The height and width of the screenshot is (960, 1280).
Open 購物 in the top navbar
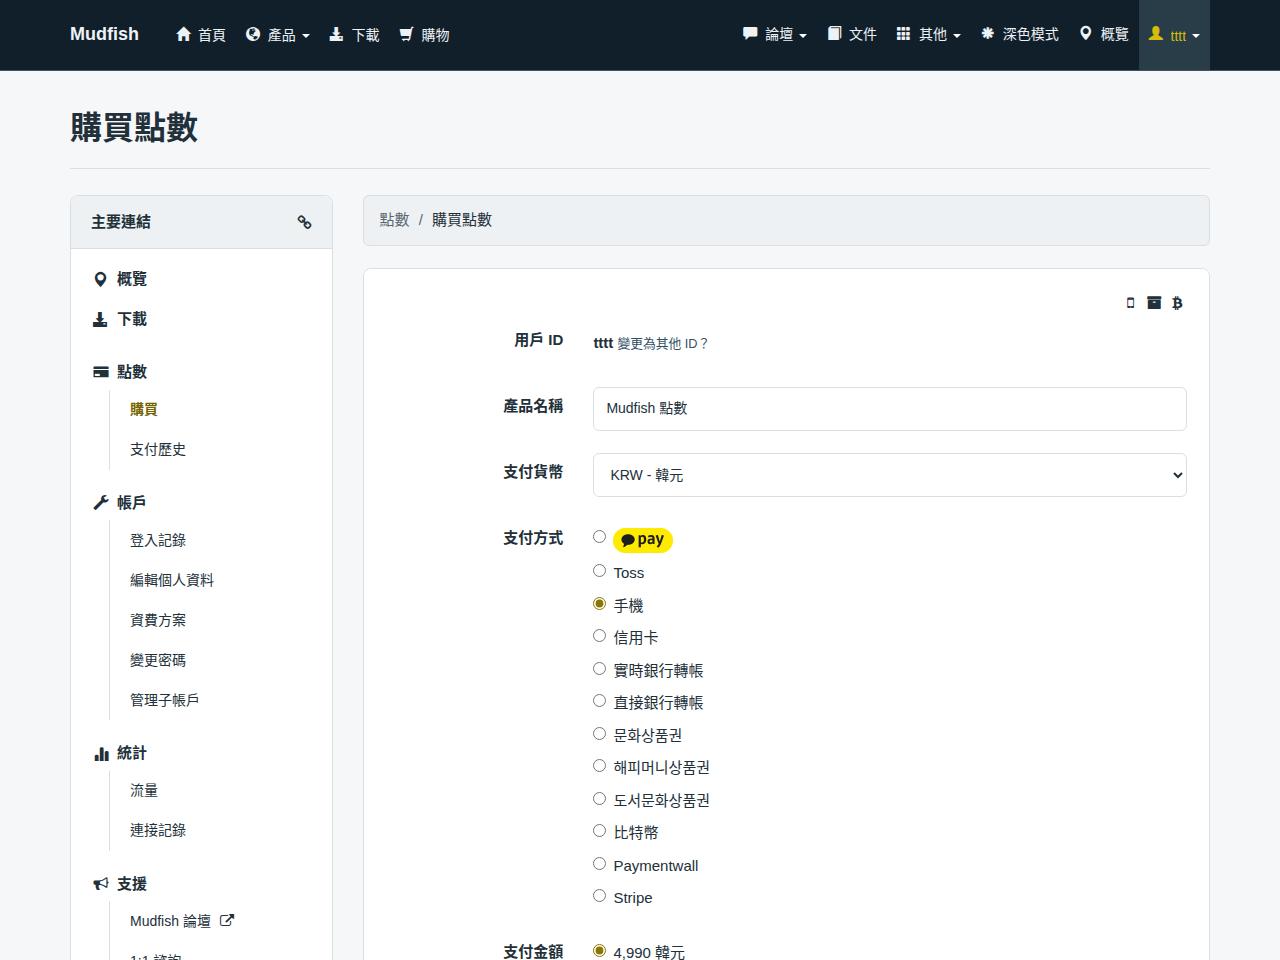425,35
